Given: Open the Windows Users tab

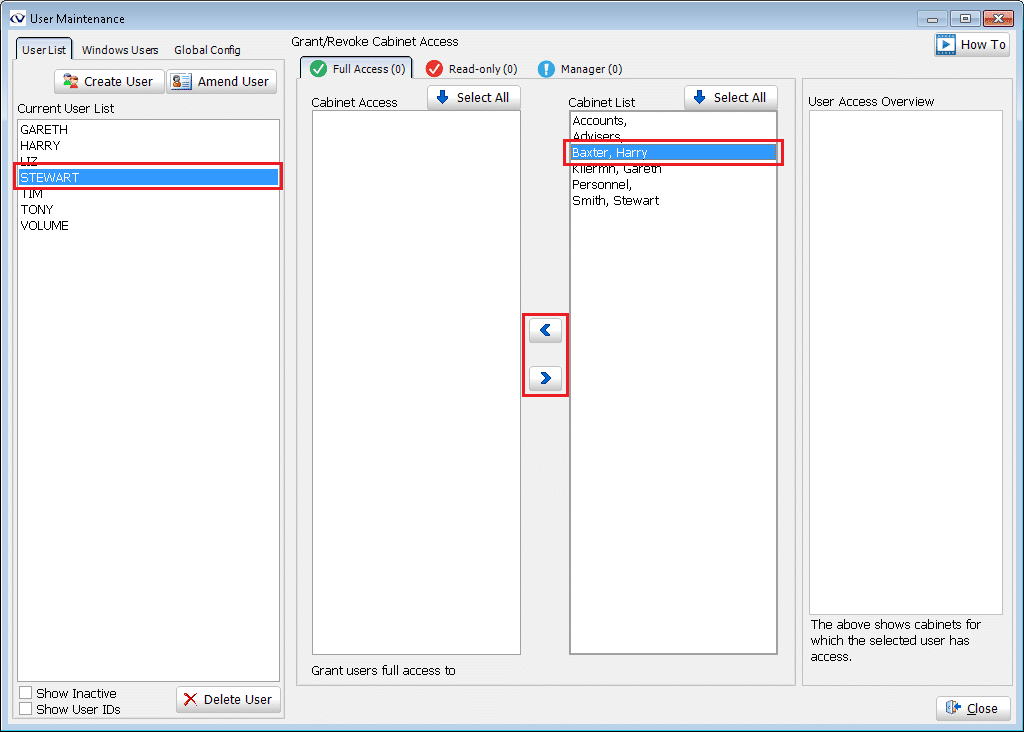Looking at the screenshot, I should click(120, 50).
